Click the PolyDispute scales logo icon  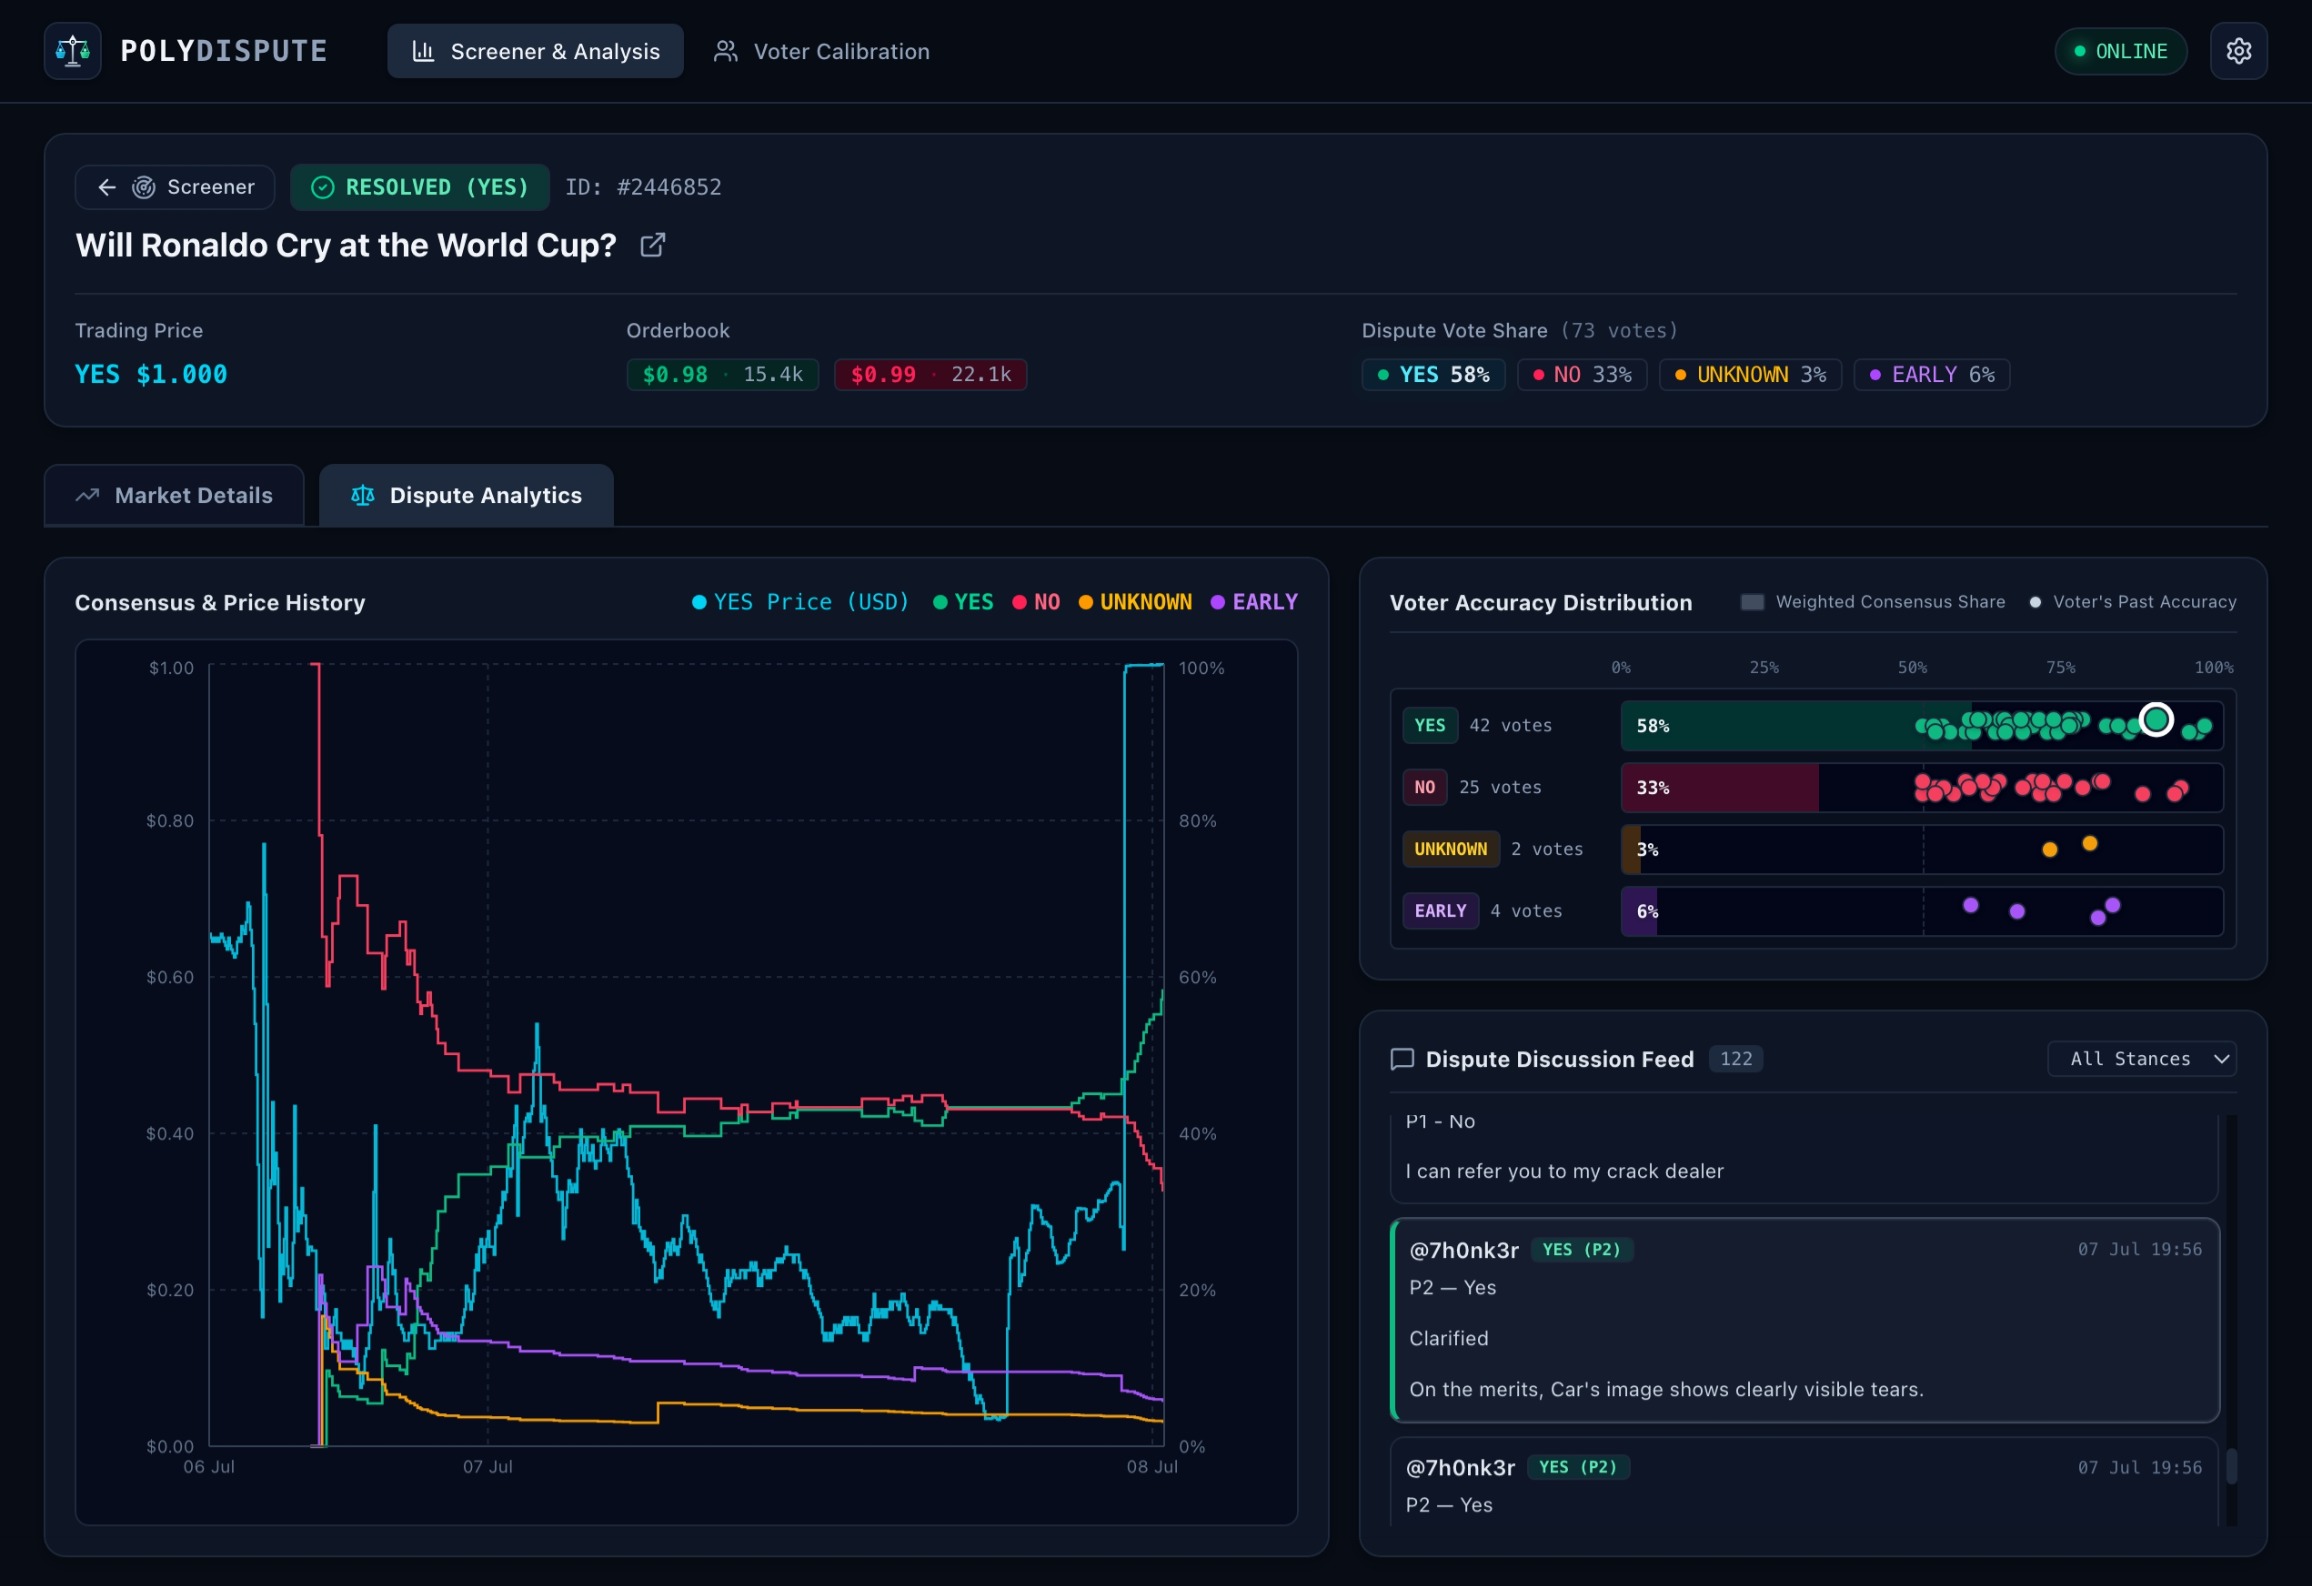click(x=72, y=51)
